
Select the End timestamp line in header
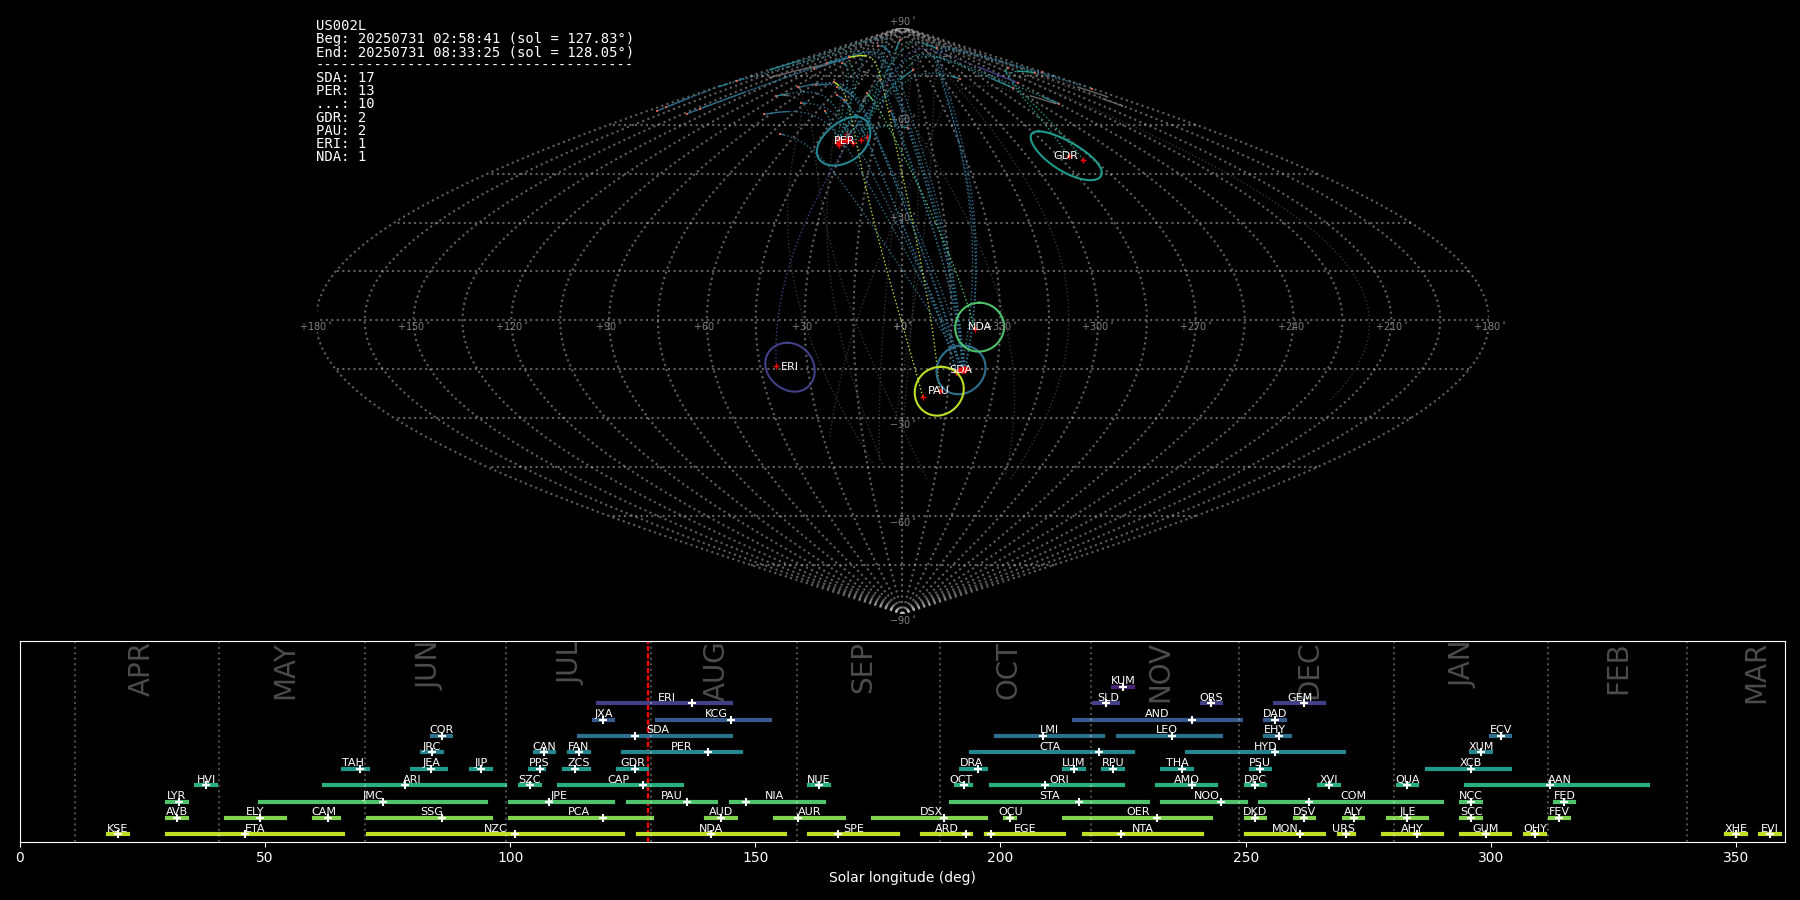point(475,52)
